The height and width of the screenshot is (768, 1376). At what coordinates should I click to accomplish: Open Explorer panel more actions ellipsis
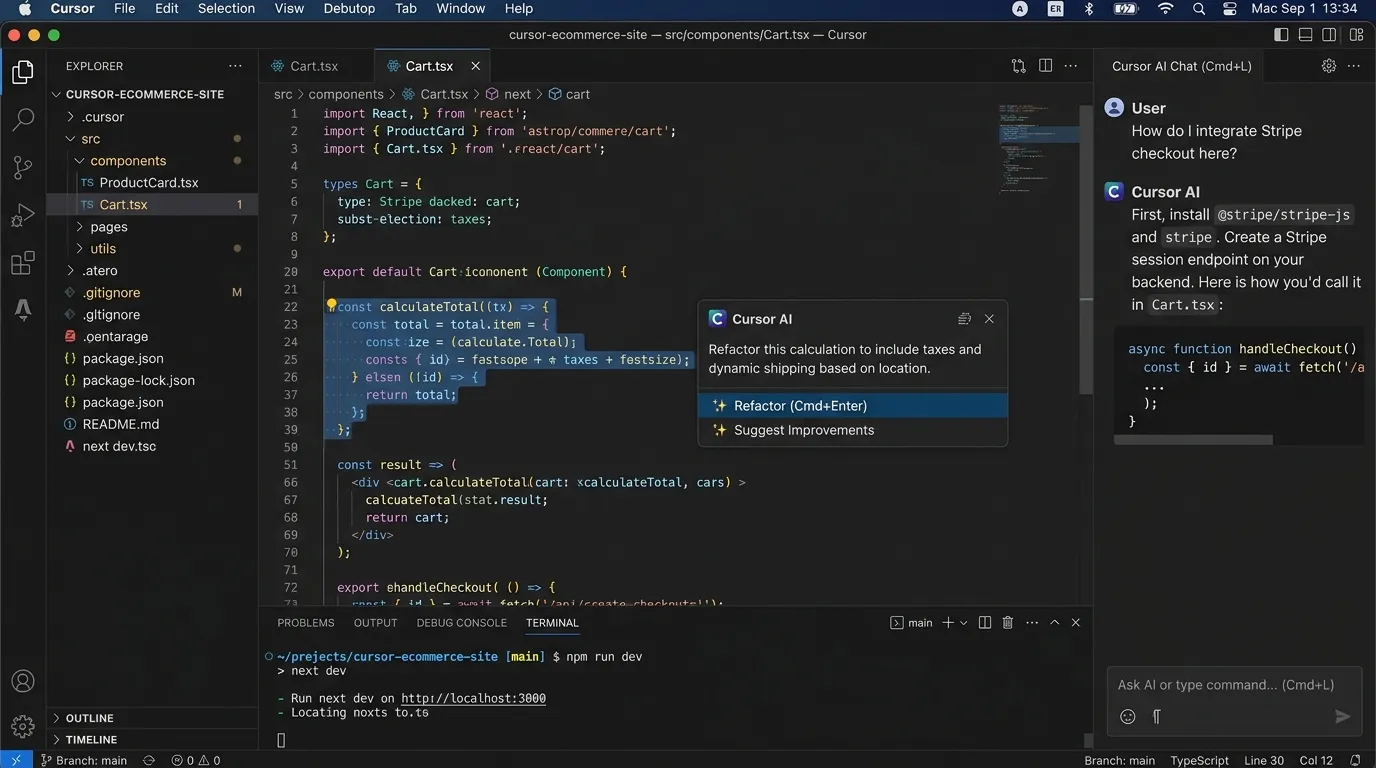pyautogui.click(x=235, y=66)
